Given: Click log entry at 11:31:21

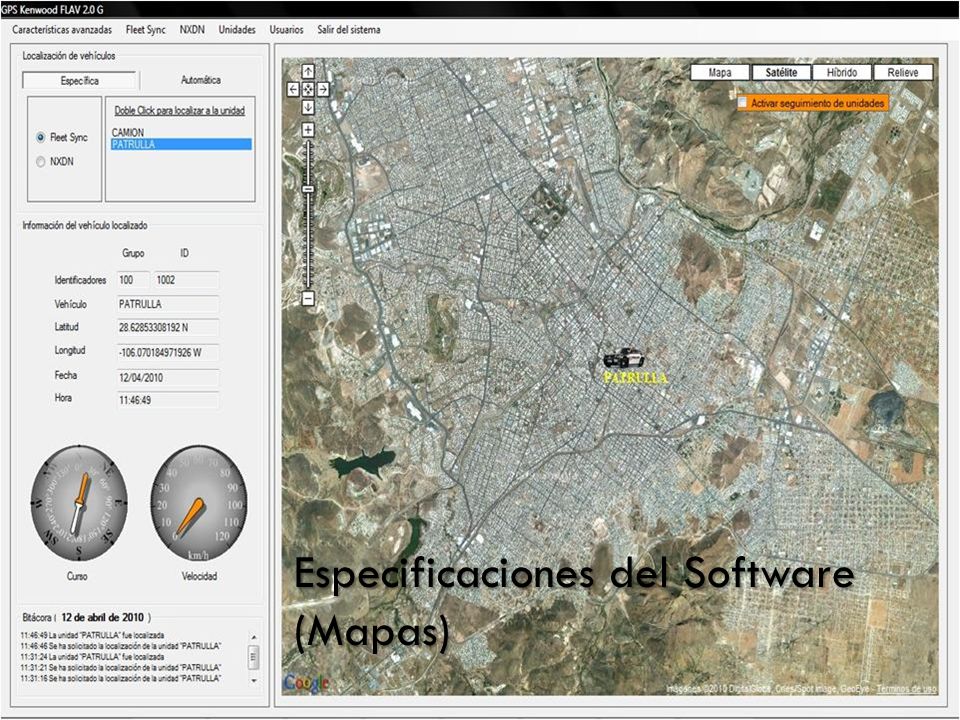Looking at the screenshot, I should click(121, 667).
